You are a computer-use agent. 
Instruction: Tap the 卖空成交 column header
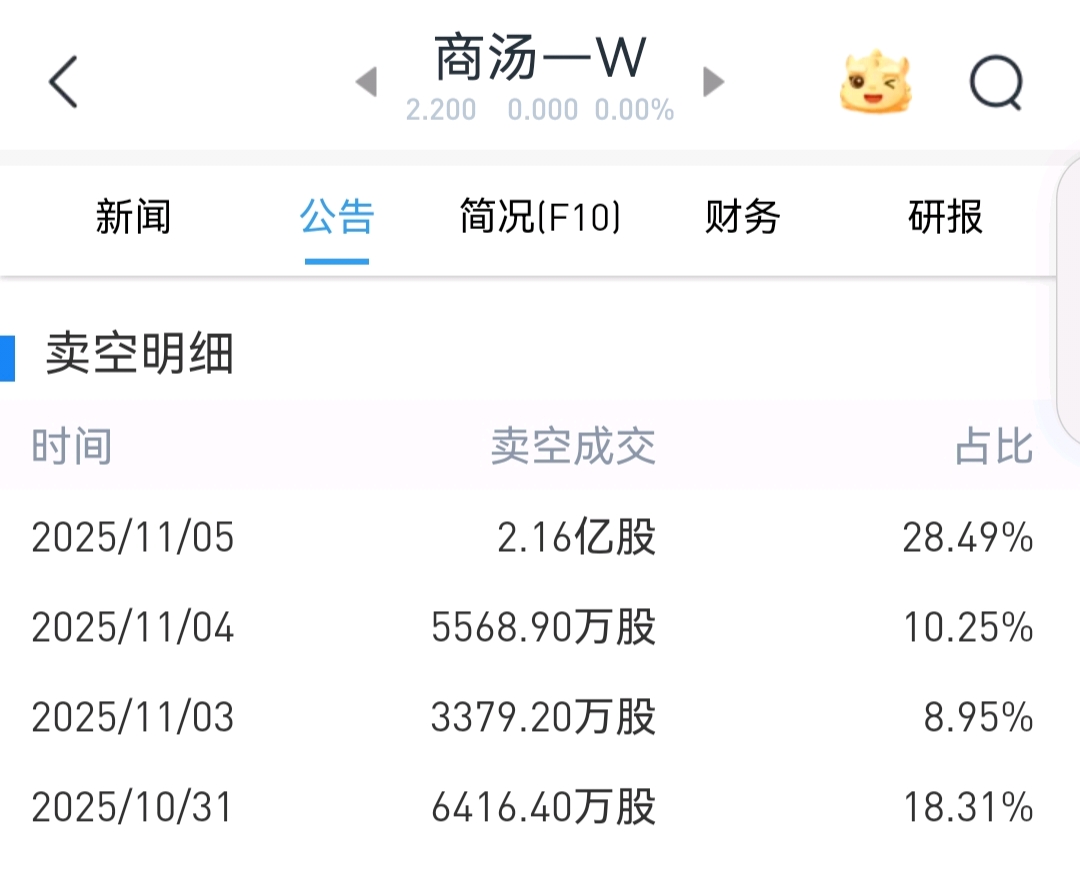[x=573, y=446]
